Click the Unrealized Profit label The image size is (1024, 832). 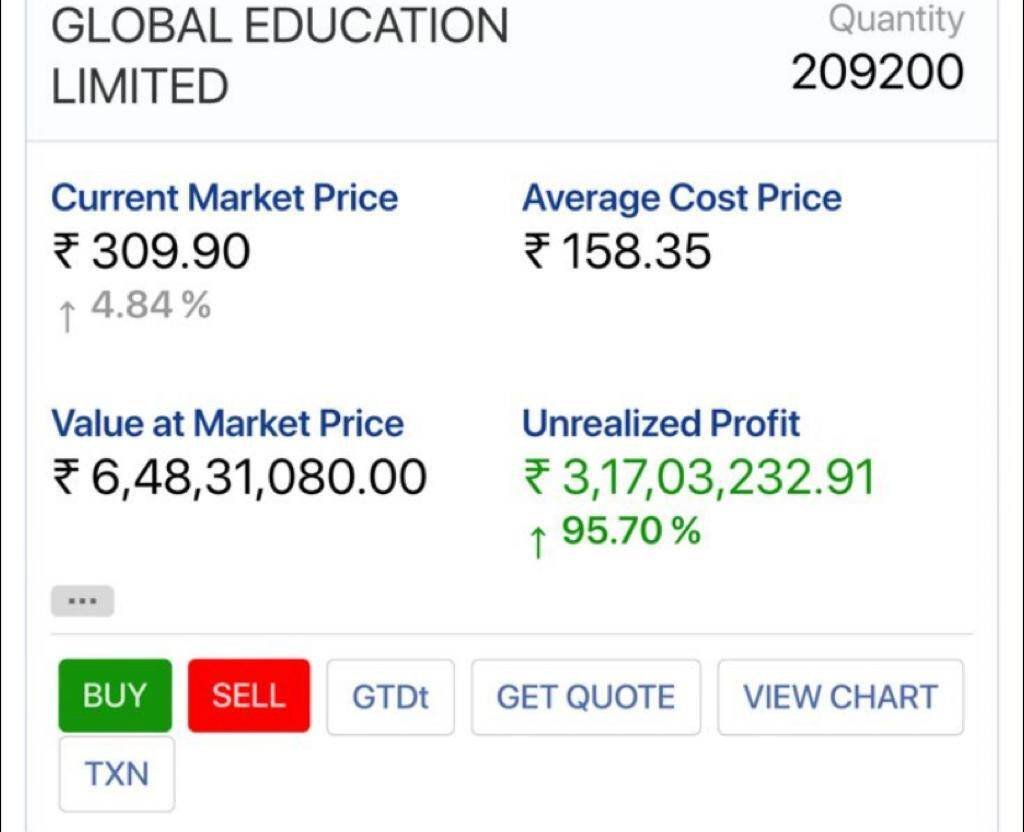point(660,423)
